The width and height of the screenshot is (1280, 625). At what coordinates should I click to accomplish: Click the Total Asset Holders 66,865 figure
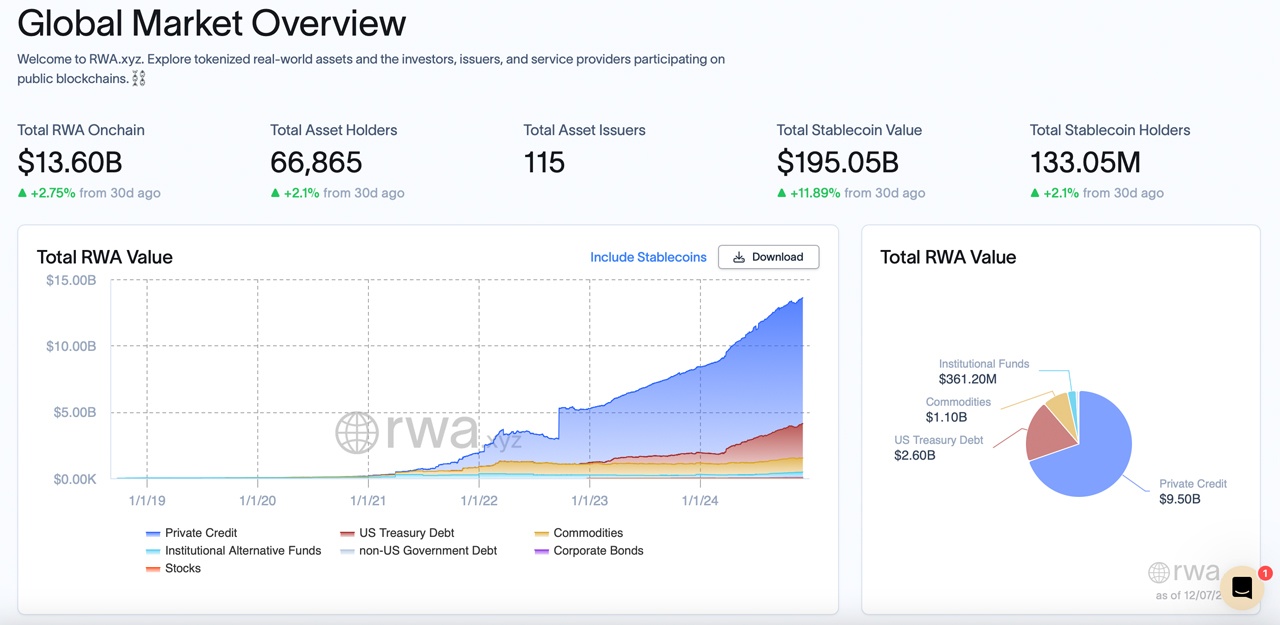tap(316, 162)
